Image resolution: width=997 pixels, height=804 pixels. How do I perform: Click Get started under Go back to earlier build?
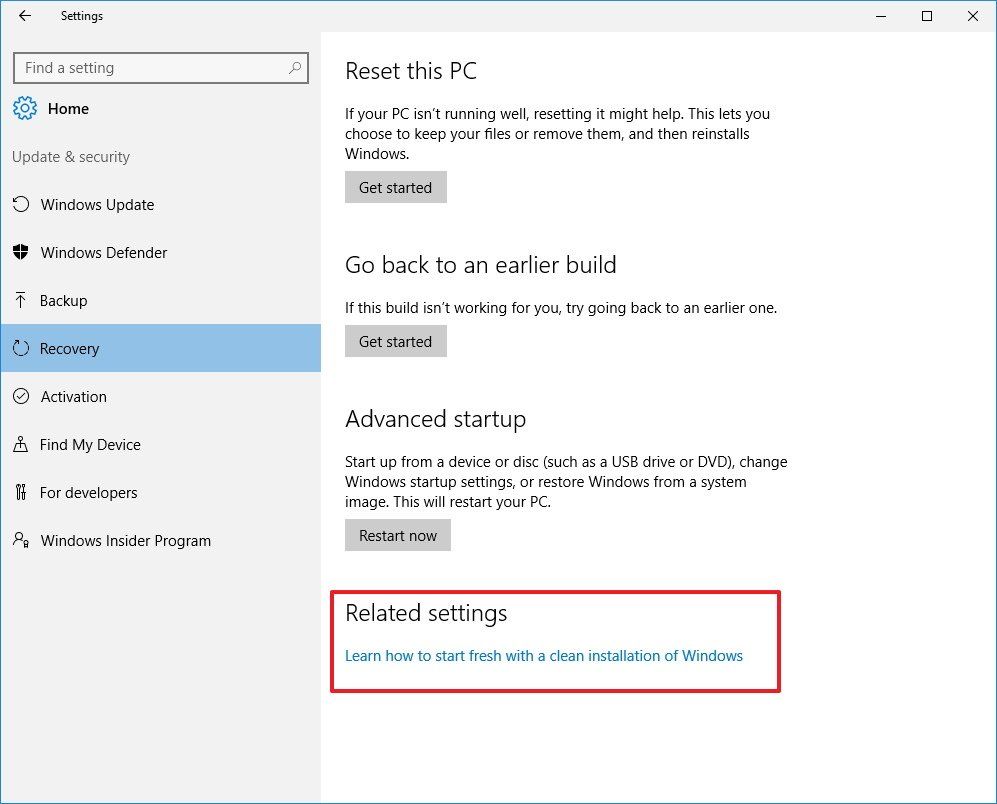[395, 341]
